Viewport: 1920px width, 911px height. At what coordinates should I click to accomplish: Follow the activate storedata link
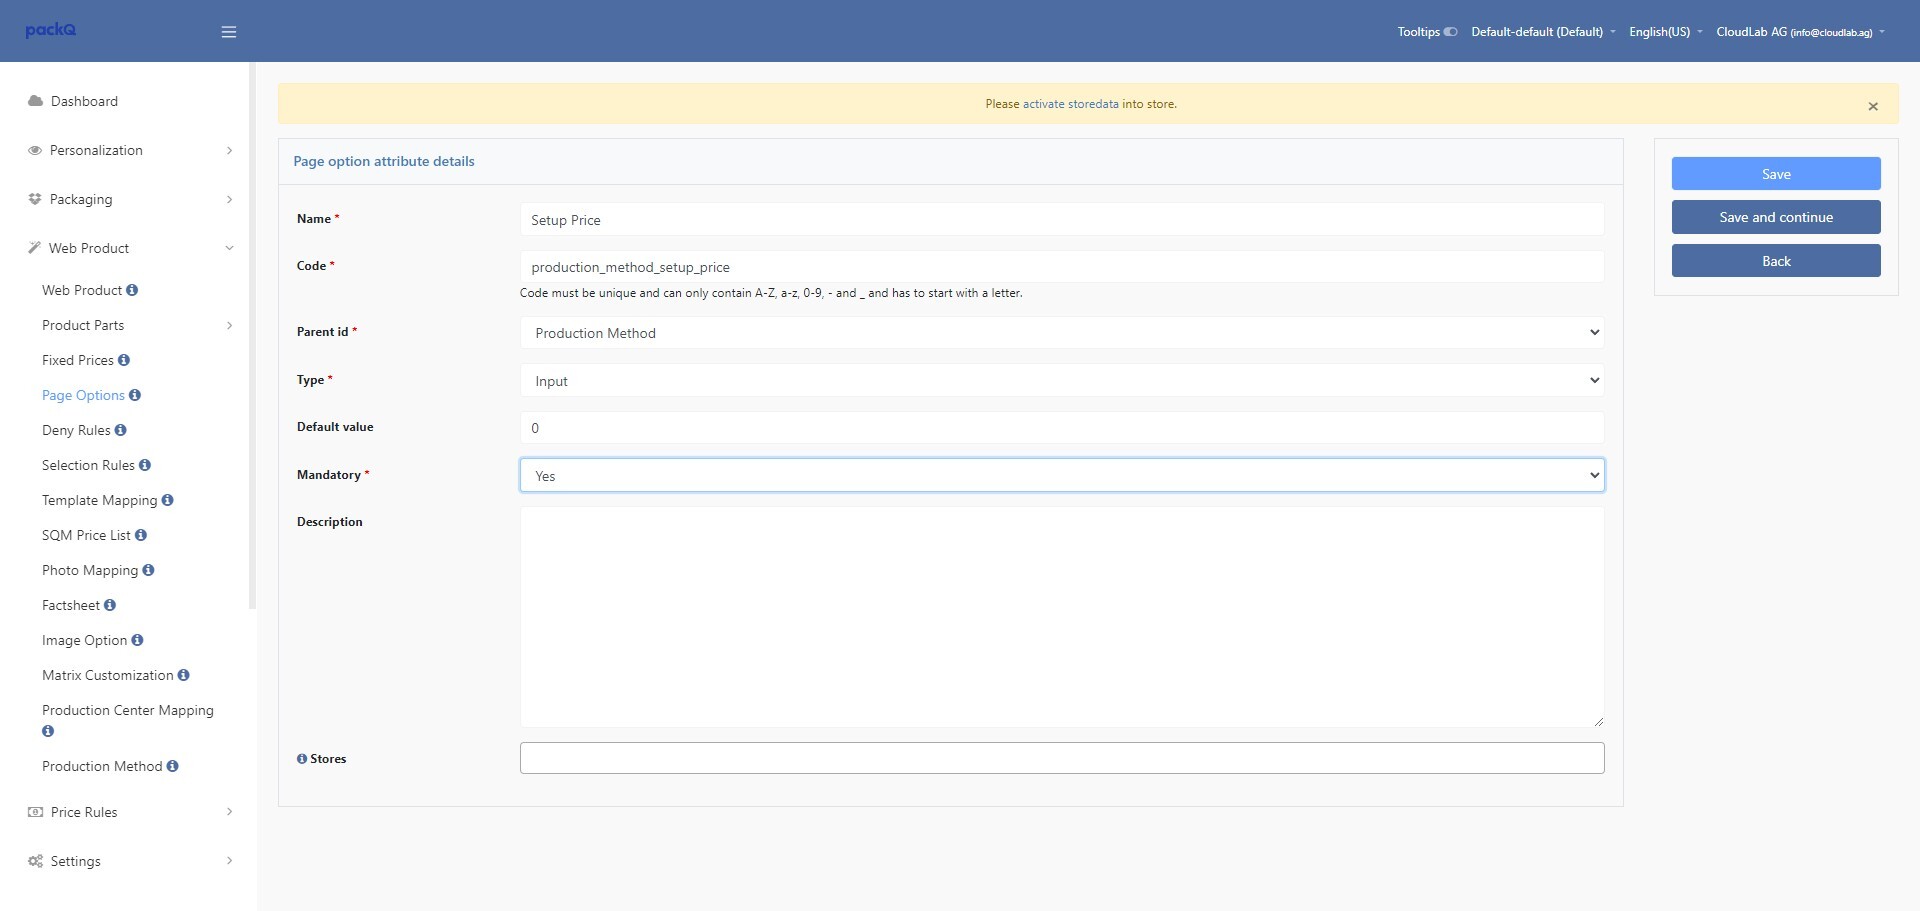click(1070, 104)
